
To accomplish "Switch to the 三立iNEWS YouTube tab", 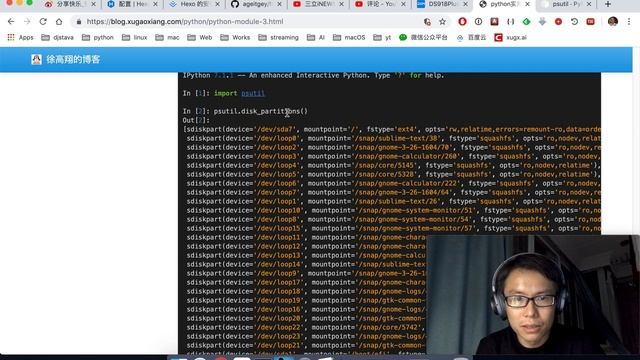I will [318, 4].
